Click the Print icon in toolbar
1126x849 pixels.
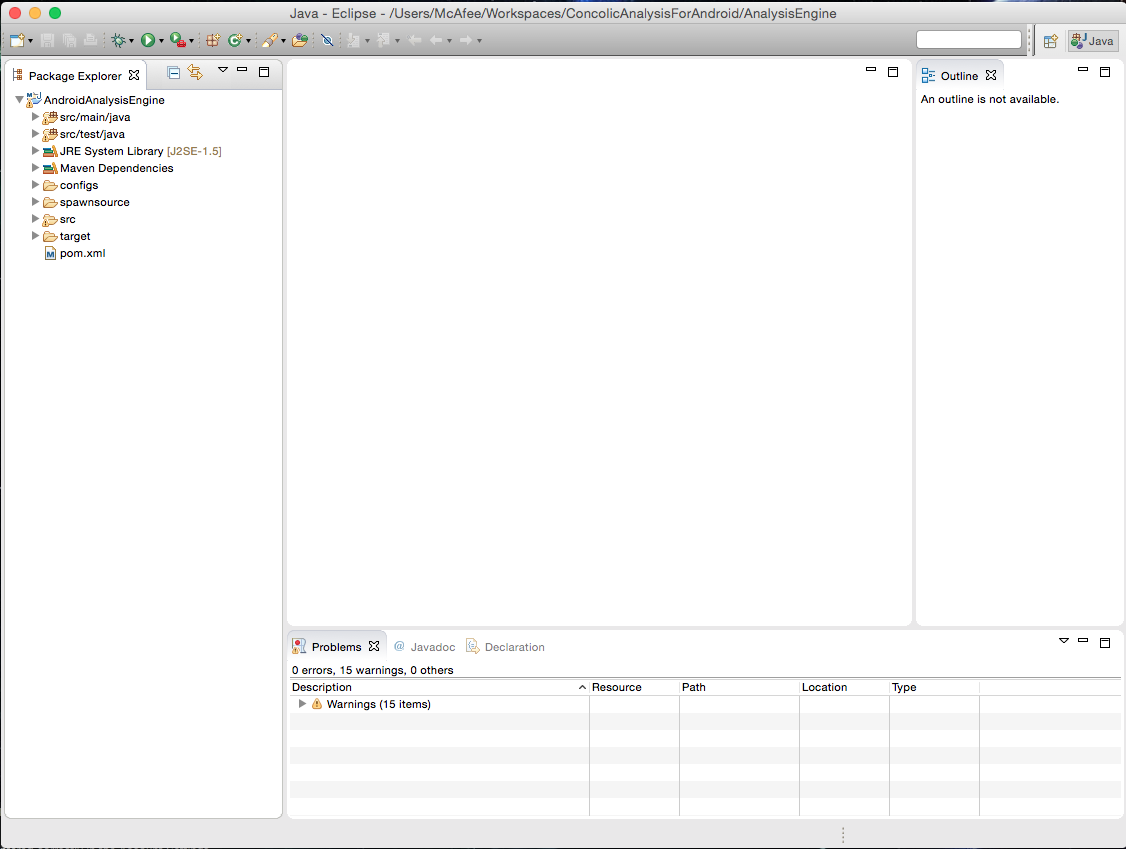(90, 40)
